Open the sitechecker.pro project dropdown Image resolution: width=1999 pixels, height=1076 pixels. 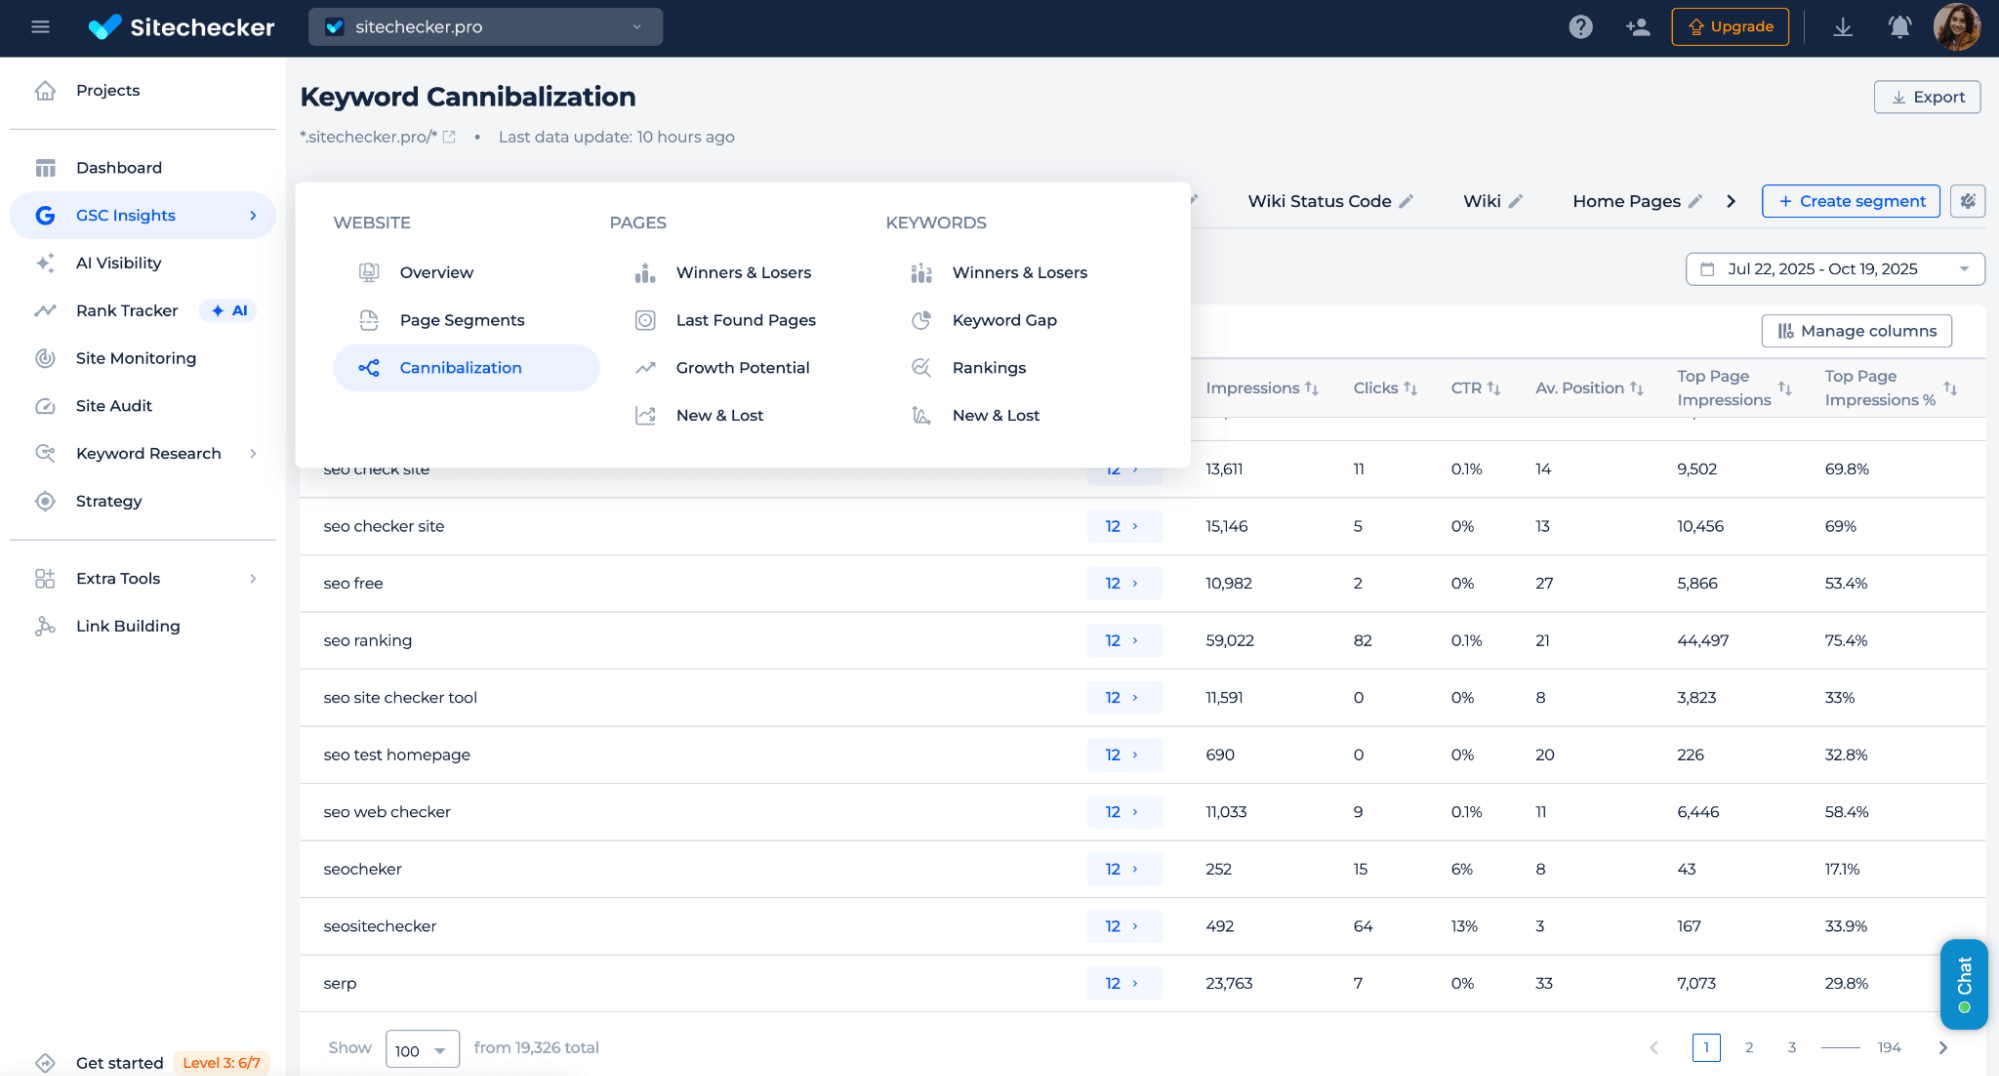coord(485,27)
